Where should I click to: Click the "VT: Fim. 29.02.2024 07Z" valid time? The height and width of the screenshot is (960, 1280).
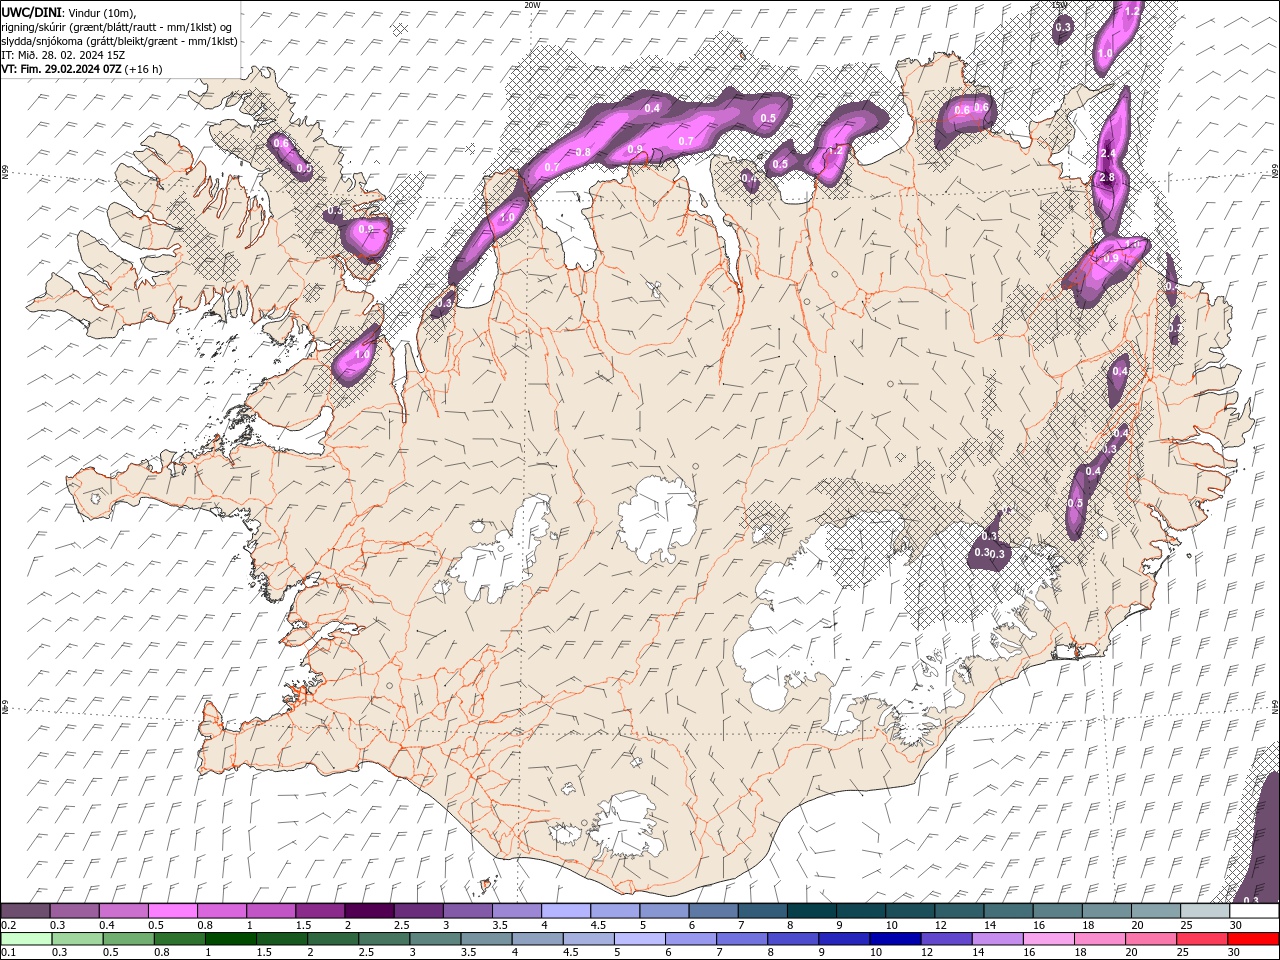tap(61, 69)
